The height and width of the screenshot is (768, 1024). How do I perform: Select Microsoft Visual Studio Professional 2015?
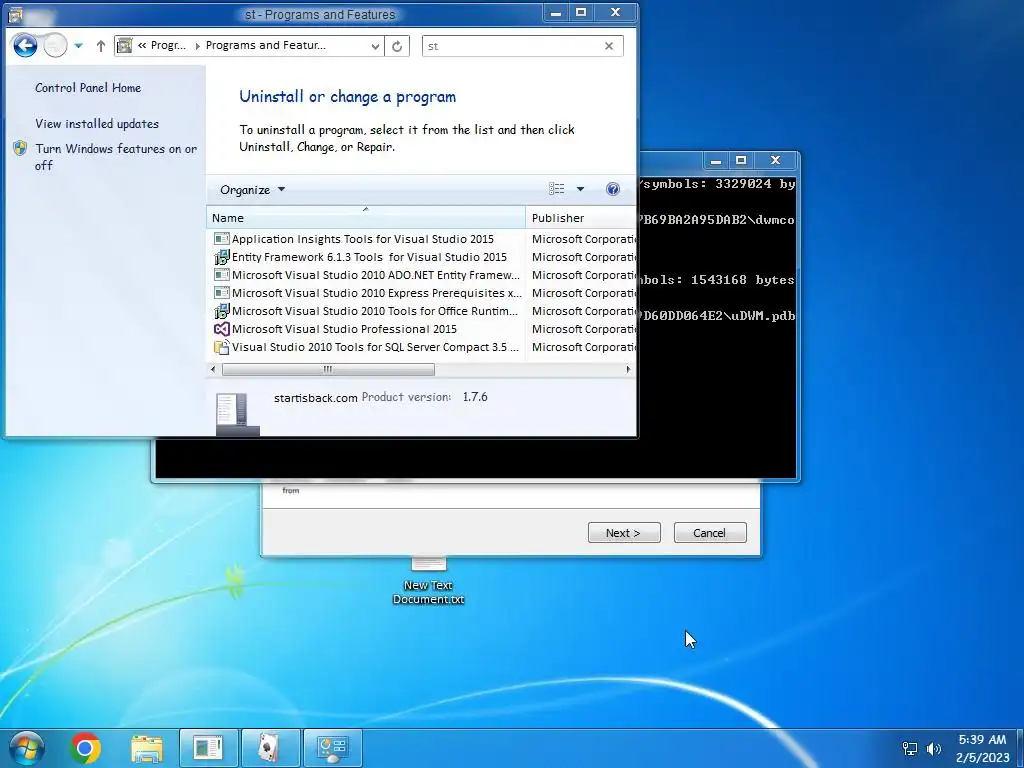click(x=344, y=329)
